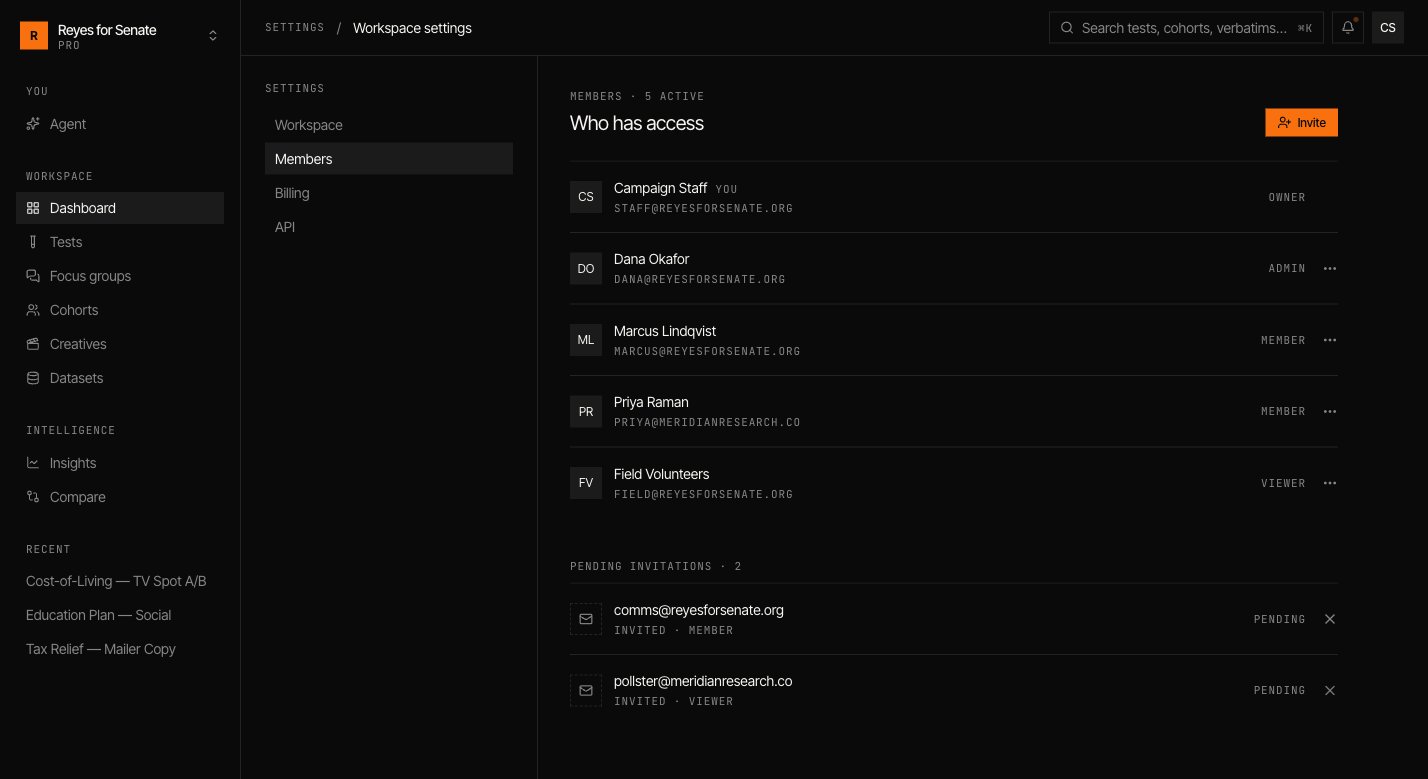Click the envelope icon beside comms@reyesforsenate.org
Image resolution: width=1428 pixels, height=779 pixels.
[x=586, y=619]
